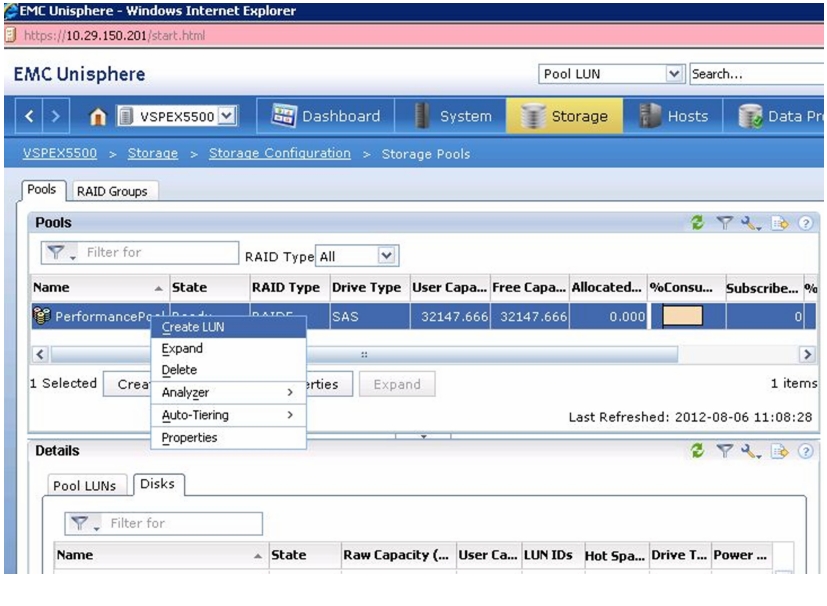Refresh the Details panel
827x606 pixels.
click(697, 451)
